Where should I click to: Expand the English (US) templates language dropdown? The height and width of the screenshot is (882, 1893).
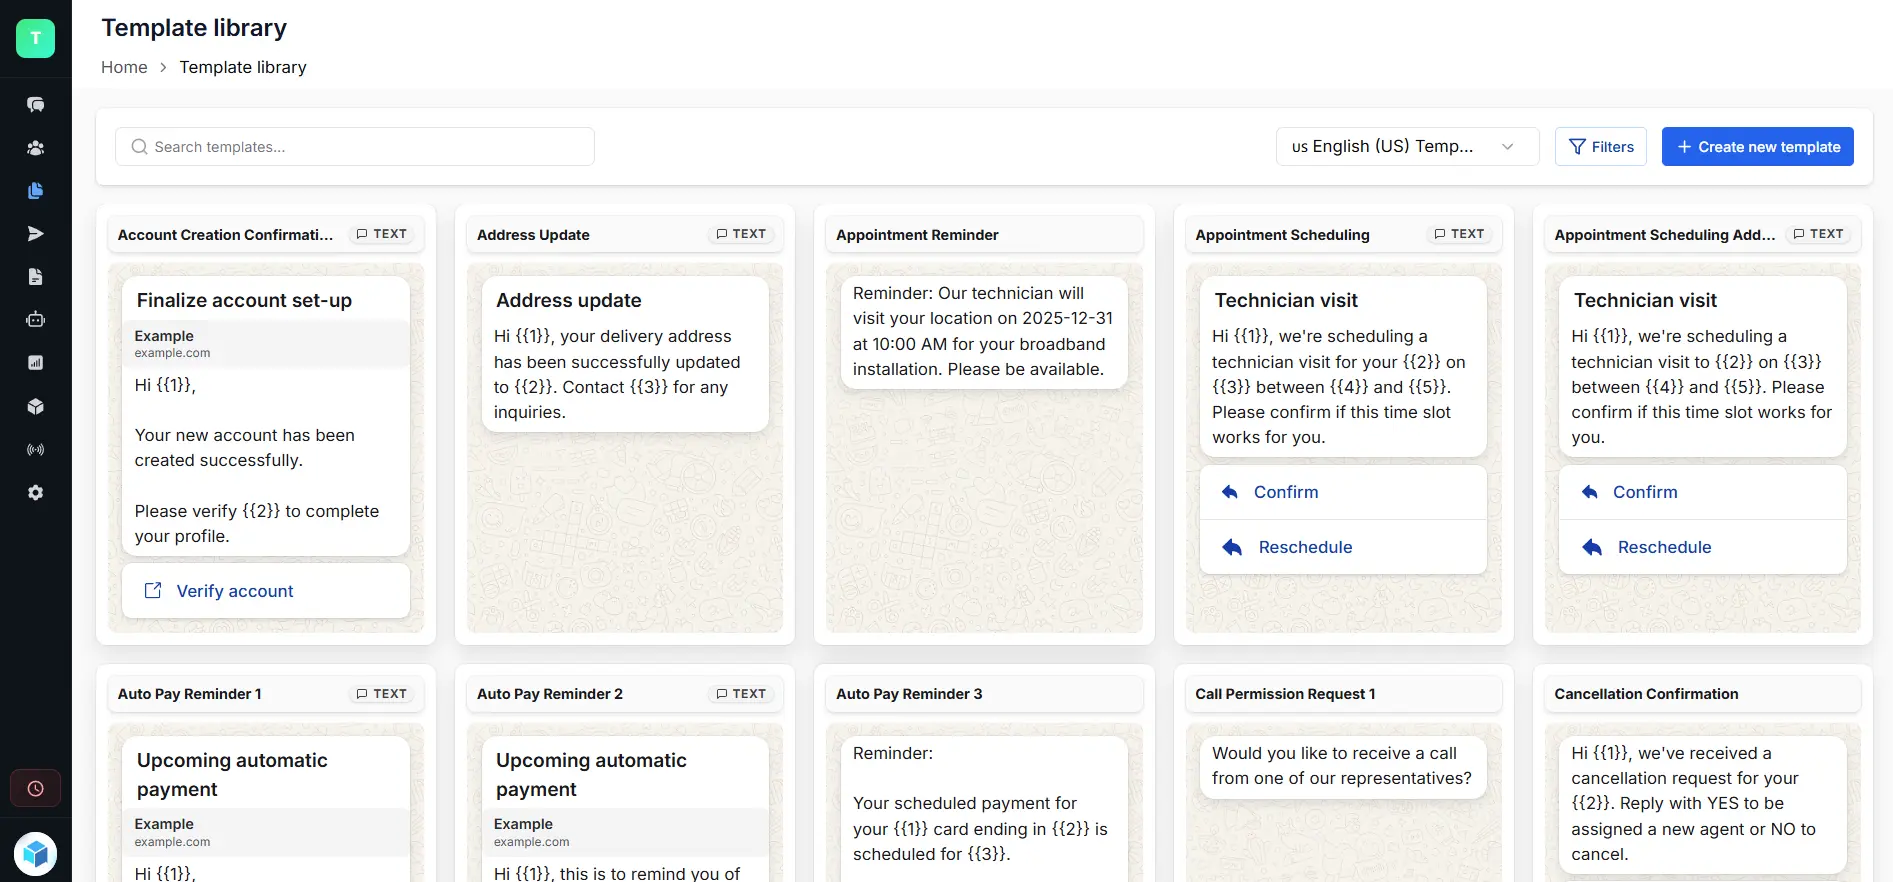pos(1406,147)
